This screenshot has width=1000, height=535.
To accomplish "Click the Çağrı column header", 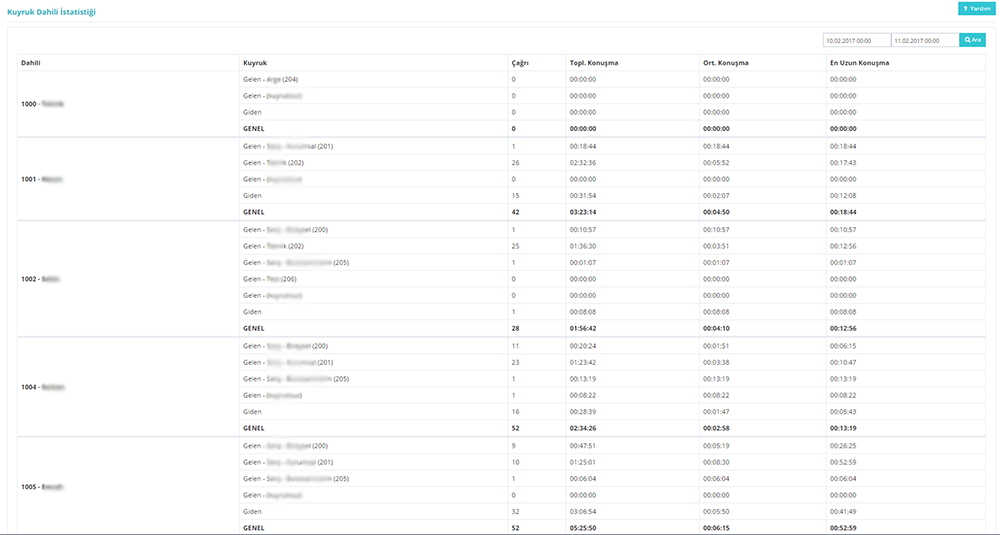I will click(x=520, y=63).
